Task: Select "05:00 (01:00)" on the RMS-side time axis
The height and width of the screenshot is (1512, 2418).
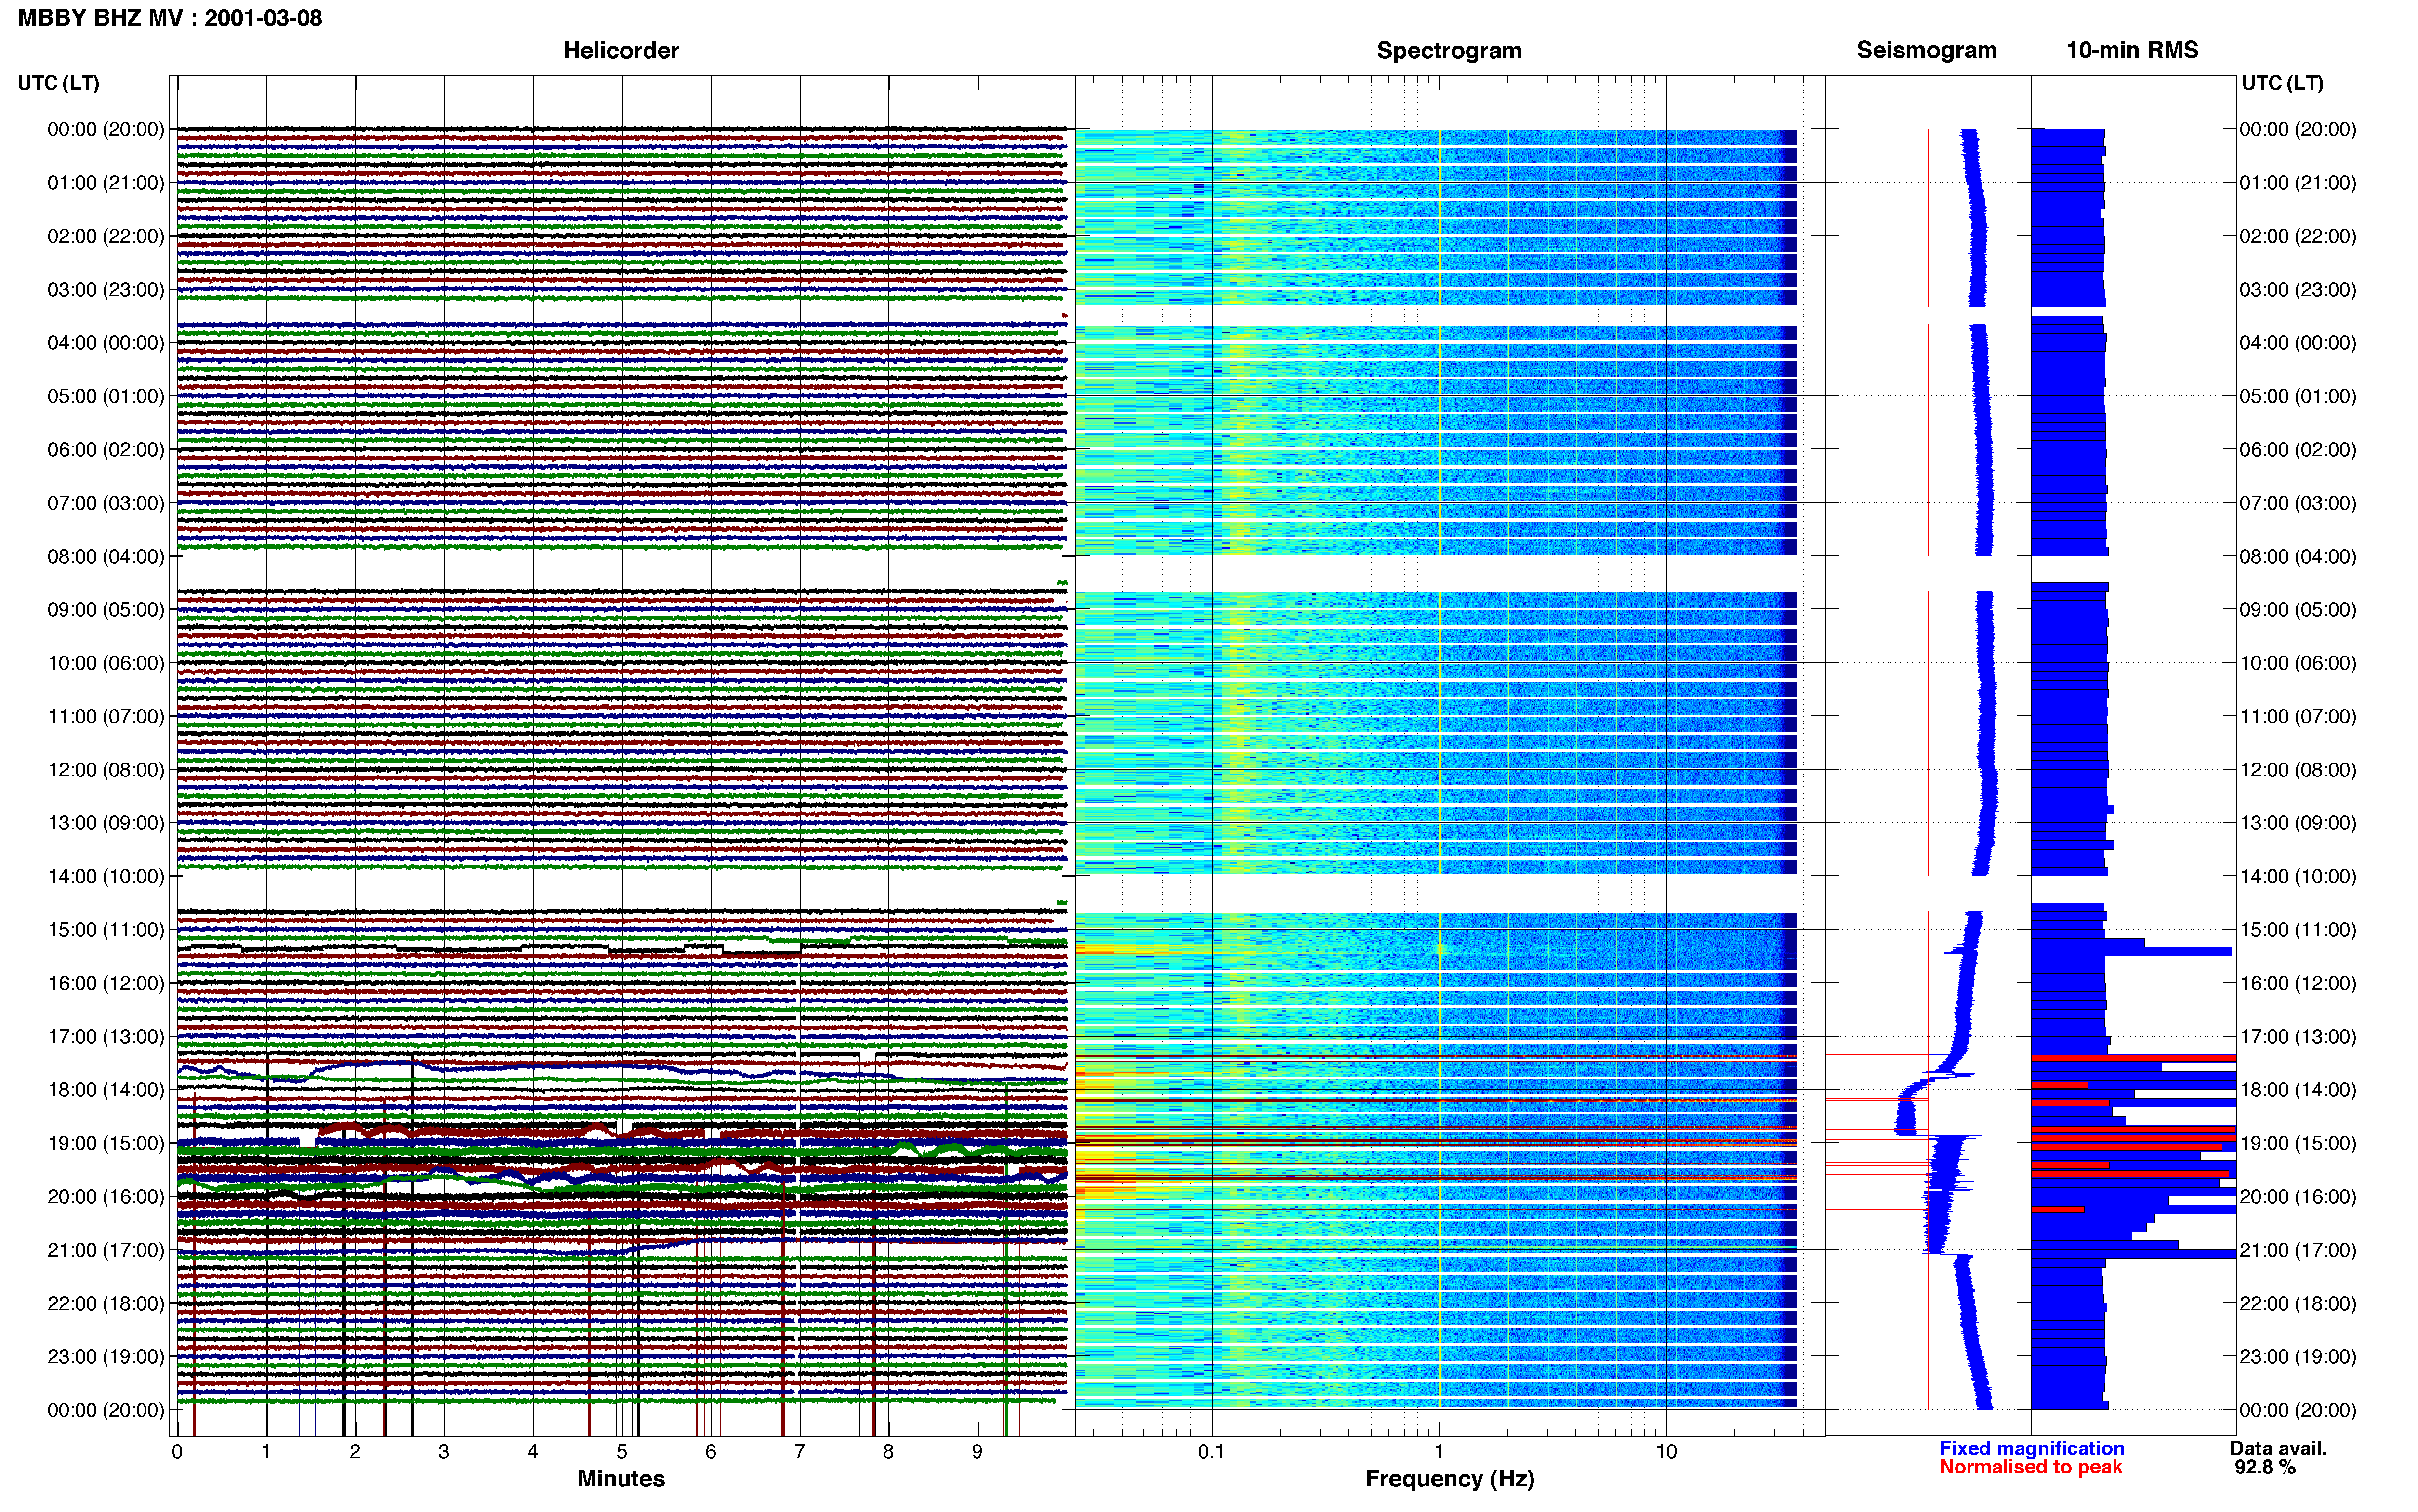Action: [2298, 396]
